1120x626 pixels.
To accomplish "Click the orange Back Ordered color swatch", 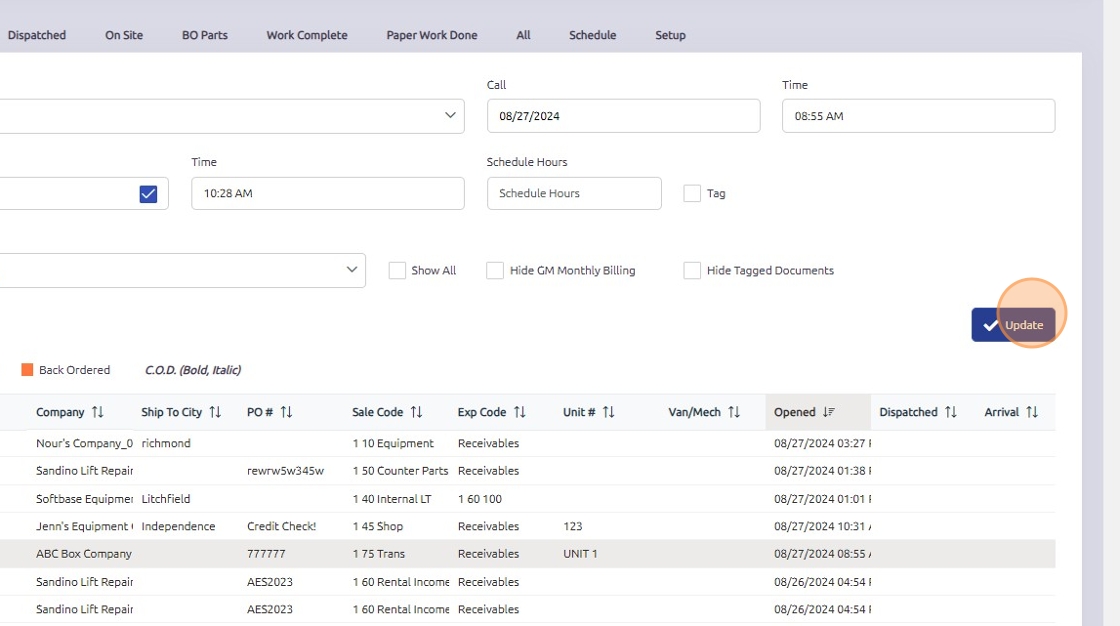I will (x=28, y=370).
